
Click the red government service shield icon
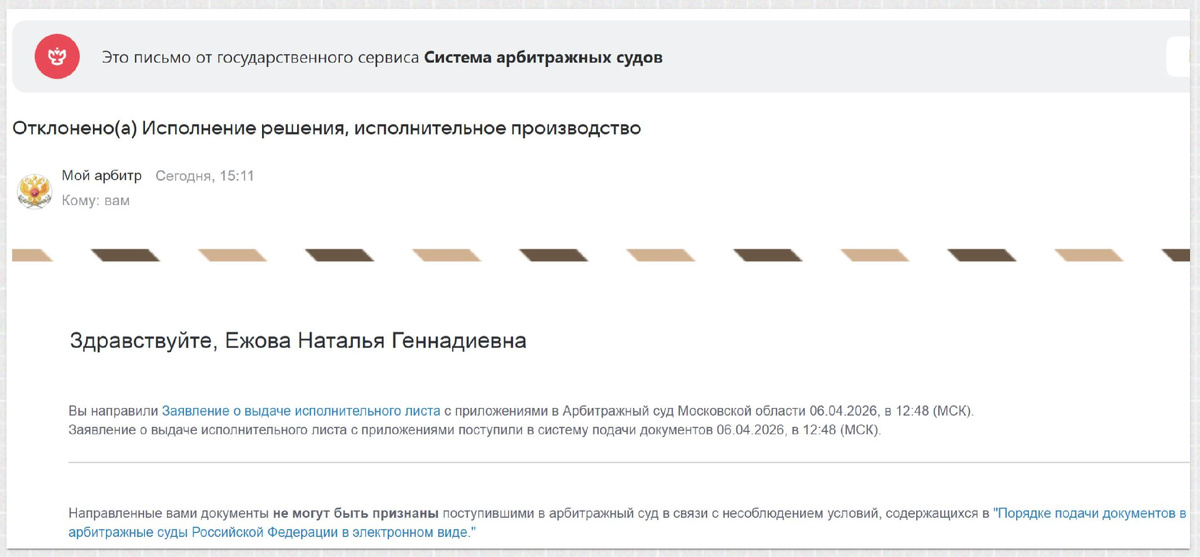57,58
